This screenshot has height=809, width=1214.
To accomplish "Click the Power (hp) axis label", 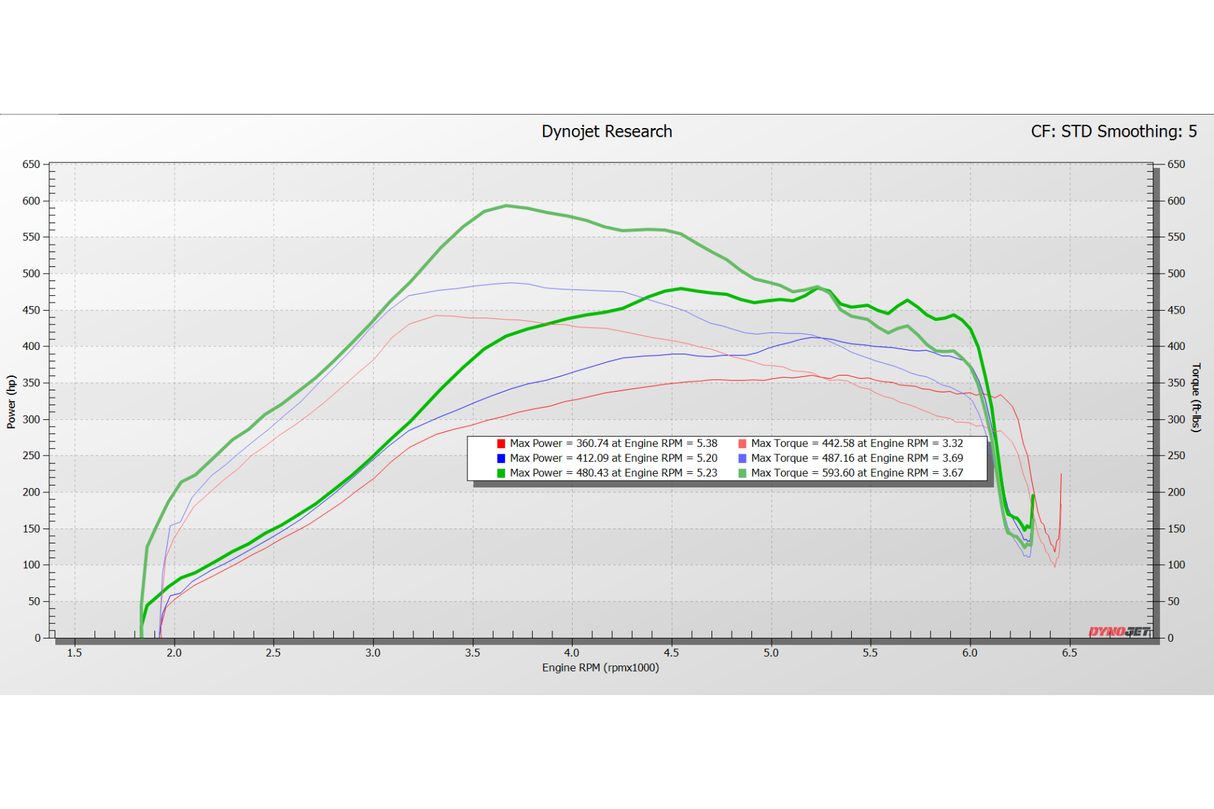I will click(x=11, y=401).
